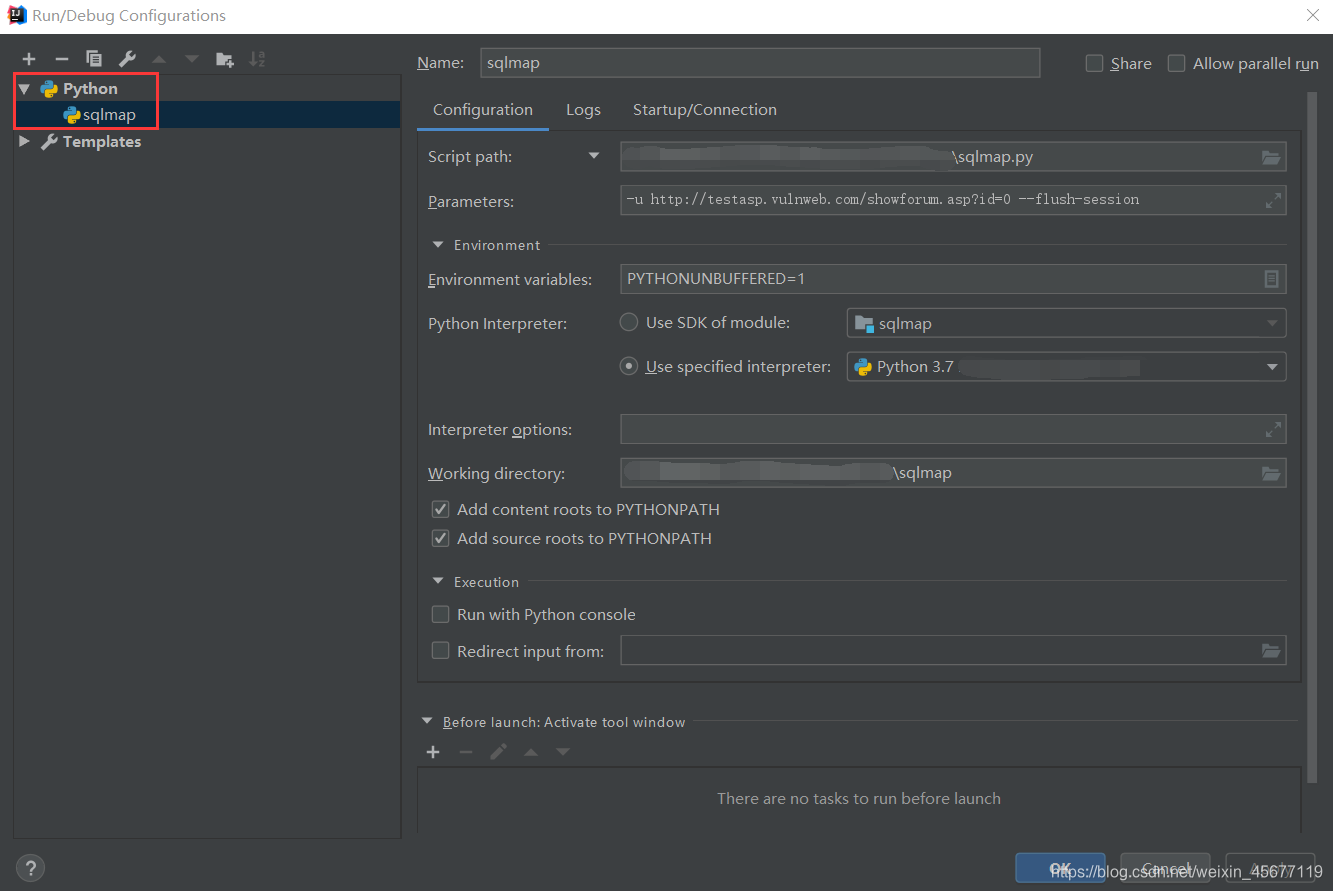This screenshot has height=891, width=1333.
Task: Expand the Interpreter options field
Action: point(1273,429)
